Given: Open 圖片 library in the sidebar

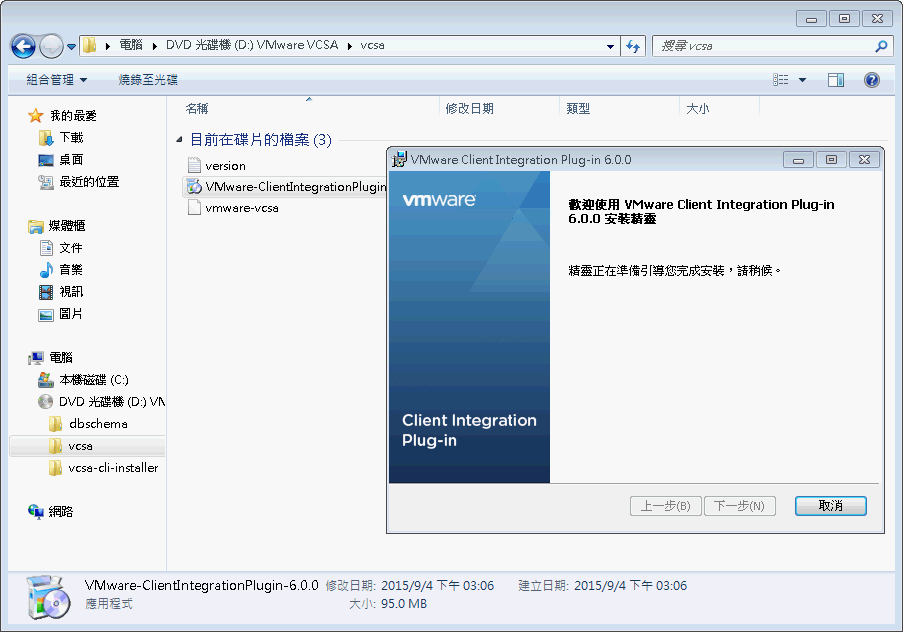Looking at the screenshot, I should [x=71, y=314].
